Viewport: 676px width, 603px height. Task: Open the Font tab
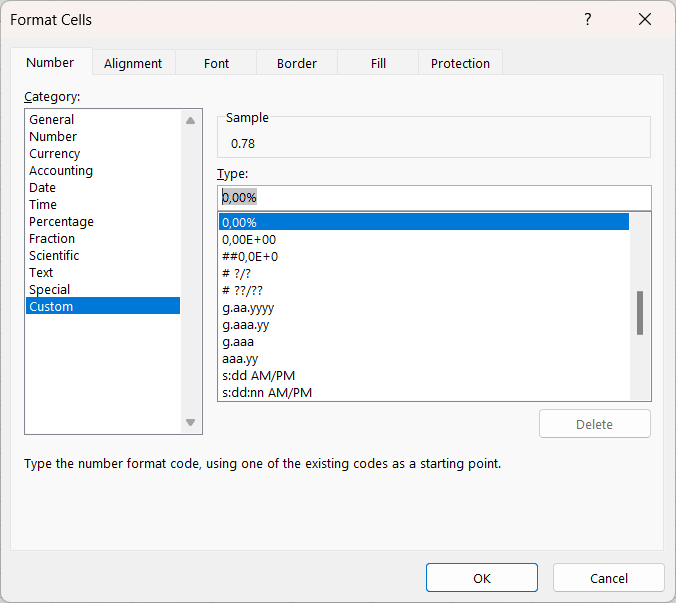(x=216, y=63)
